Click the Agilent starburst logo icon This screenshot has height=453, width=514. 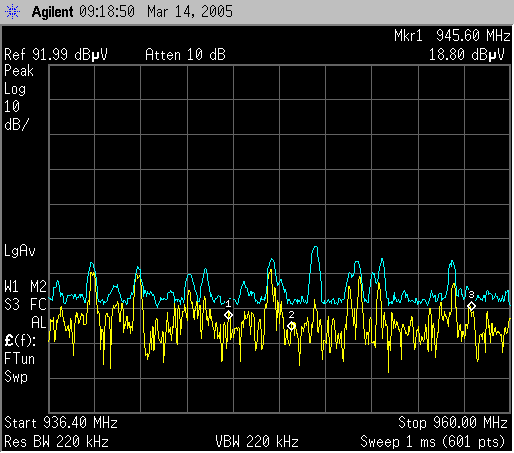coord(12,12)
